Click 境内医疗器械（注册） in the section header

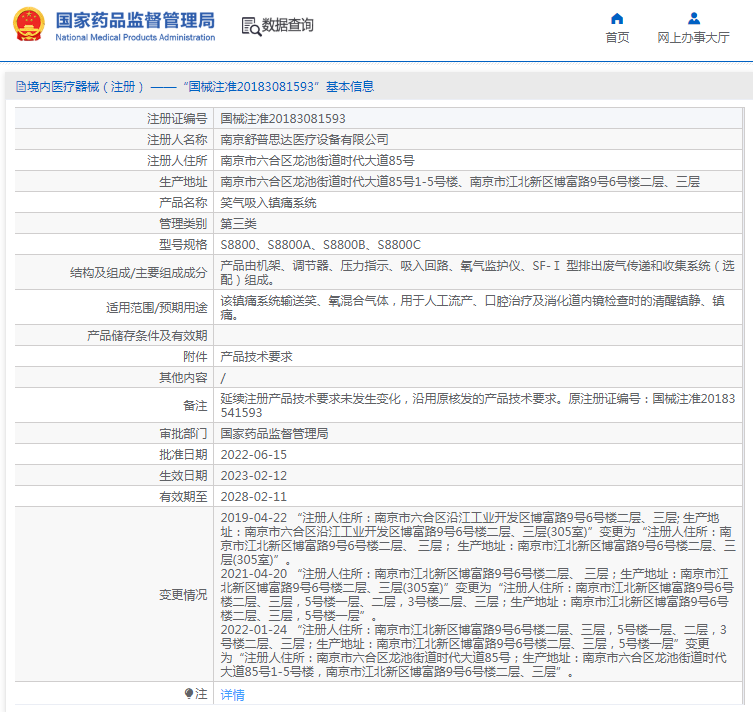tap(86, 87)
